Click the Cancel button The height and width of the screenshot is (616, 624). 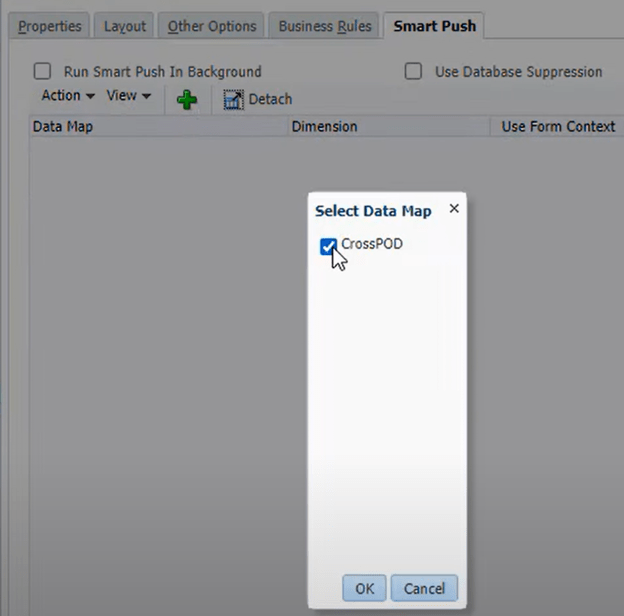424,588
